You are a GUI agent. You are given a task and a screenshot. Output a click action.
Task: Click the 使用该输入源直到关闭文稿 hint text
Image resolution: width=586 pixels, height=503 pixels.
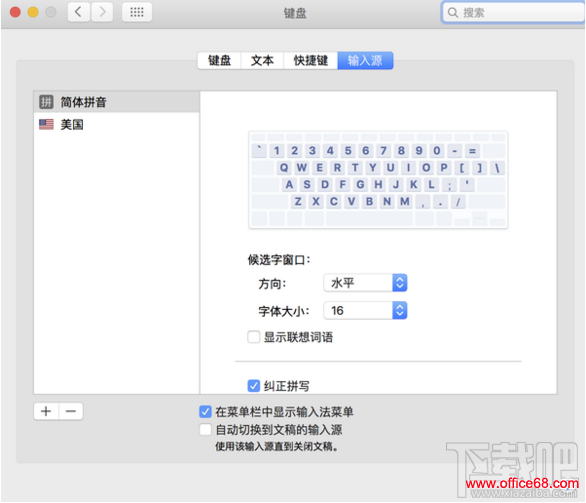(277, 447)
